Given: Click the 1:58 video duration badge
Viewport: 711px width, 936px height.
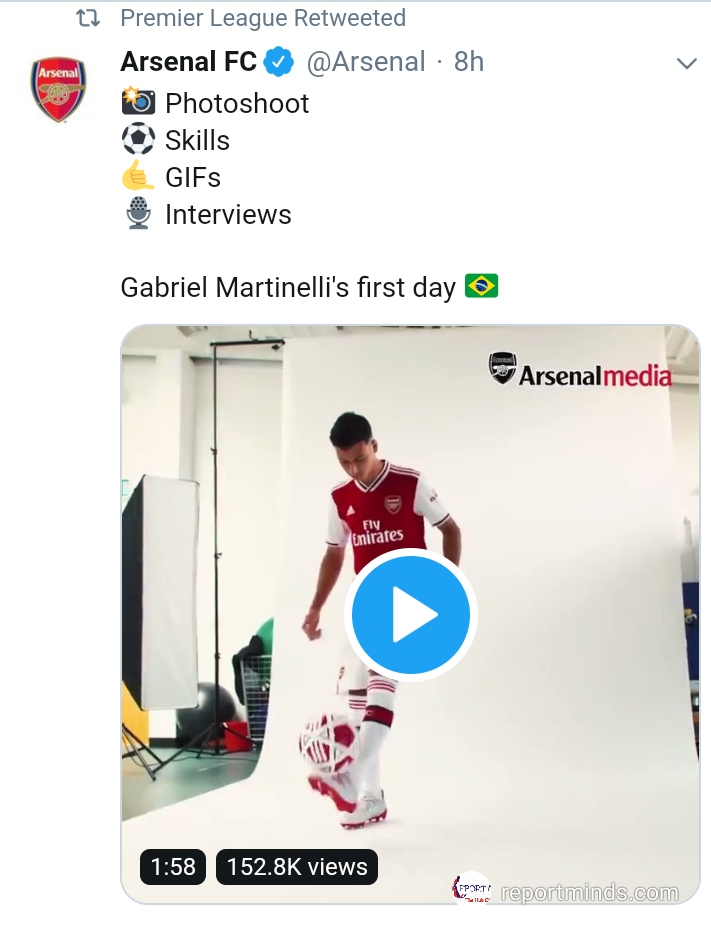Looking at the screenshot, I should click(173, 866).
